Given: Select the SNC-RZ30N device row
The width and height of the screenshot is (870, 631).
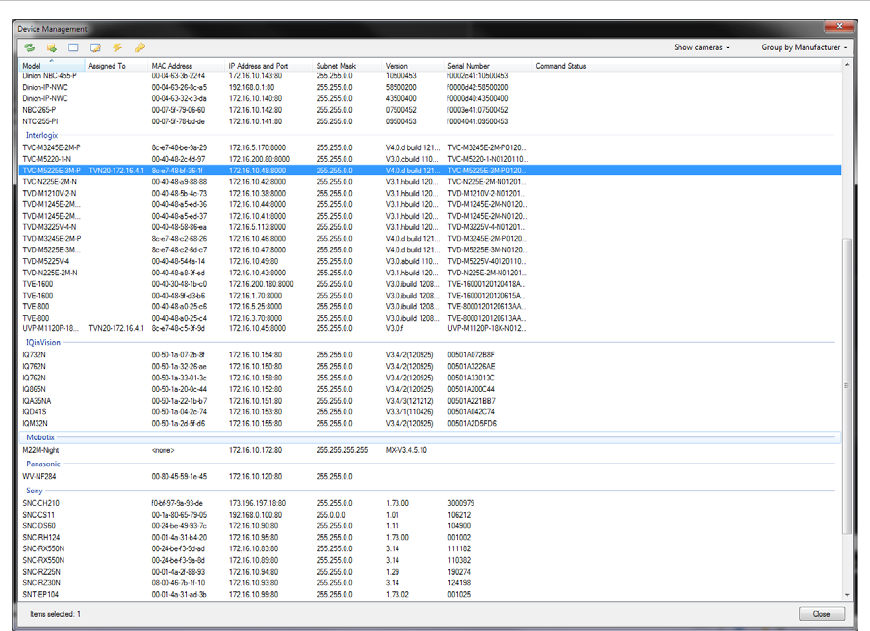Looking at the screenshot, I should [x=430, y=583].
